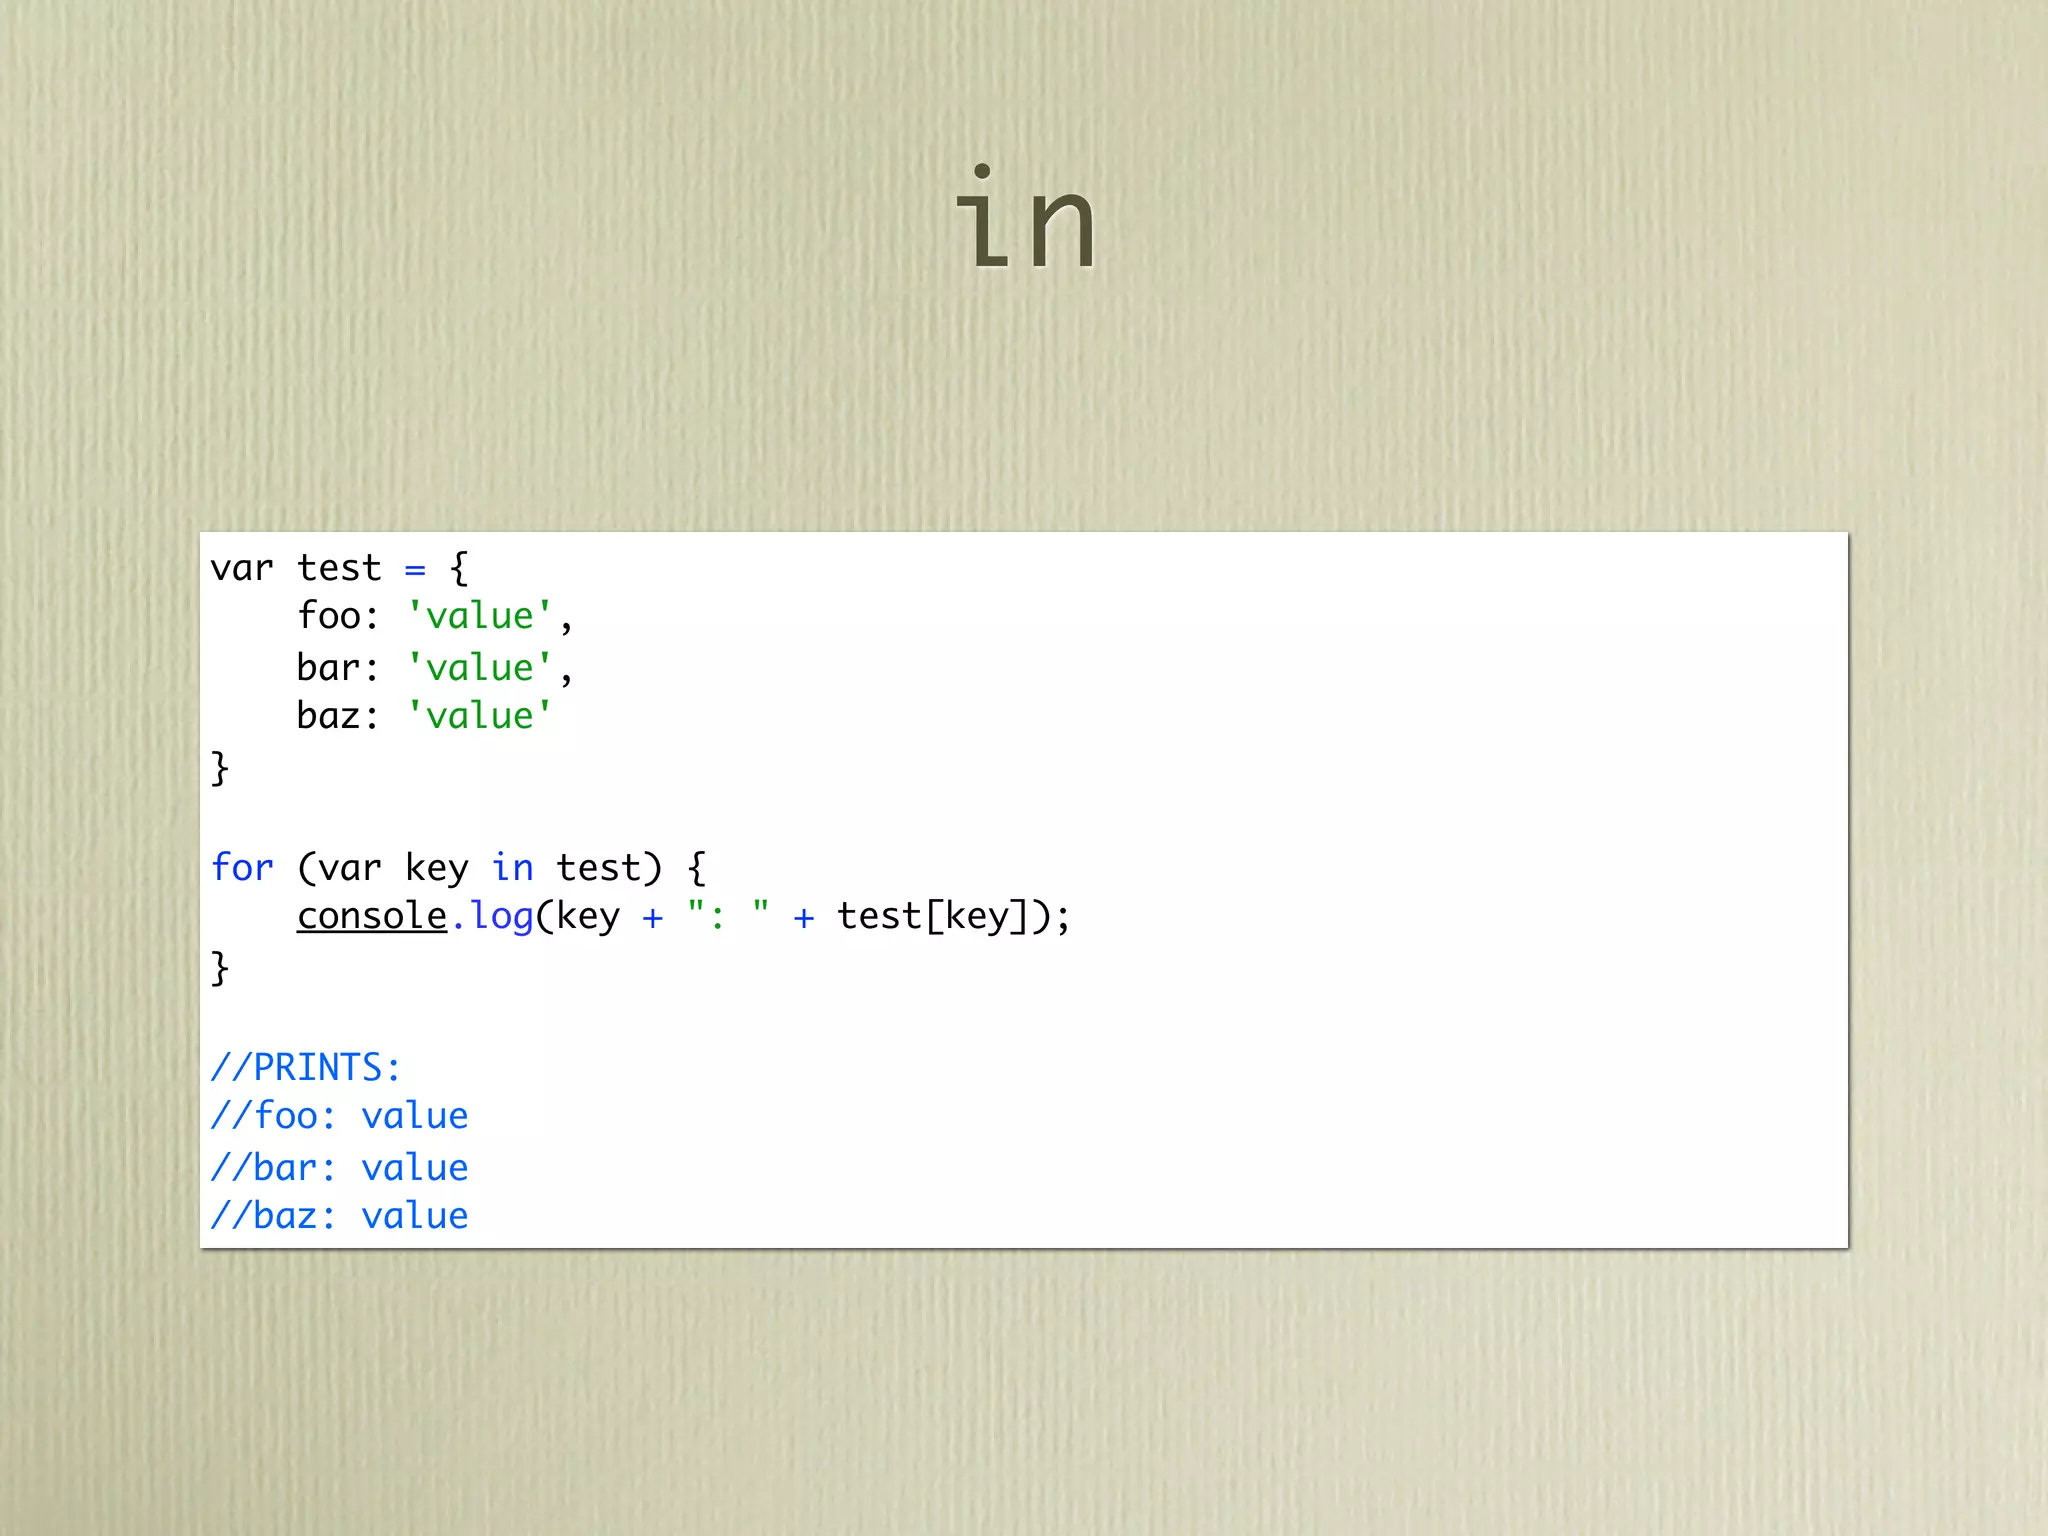Click the "//baz: value" comment line
The height and width of the screenshot is (1536, 2048).
tap(339, 1216)
